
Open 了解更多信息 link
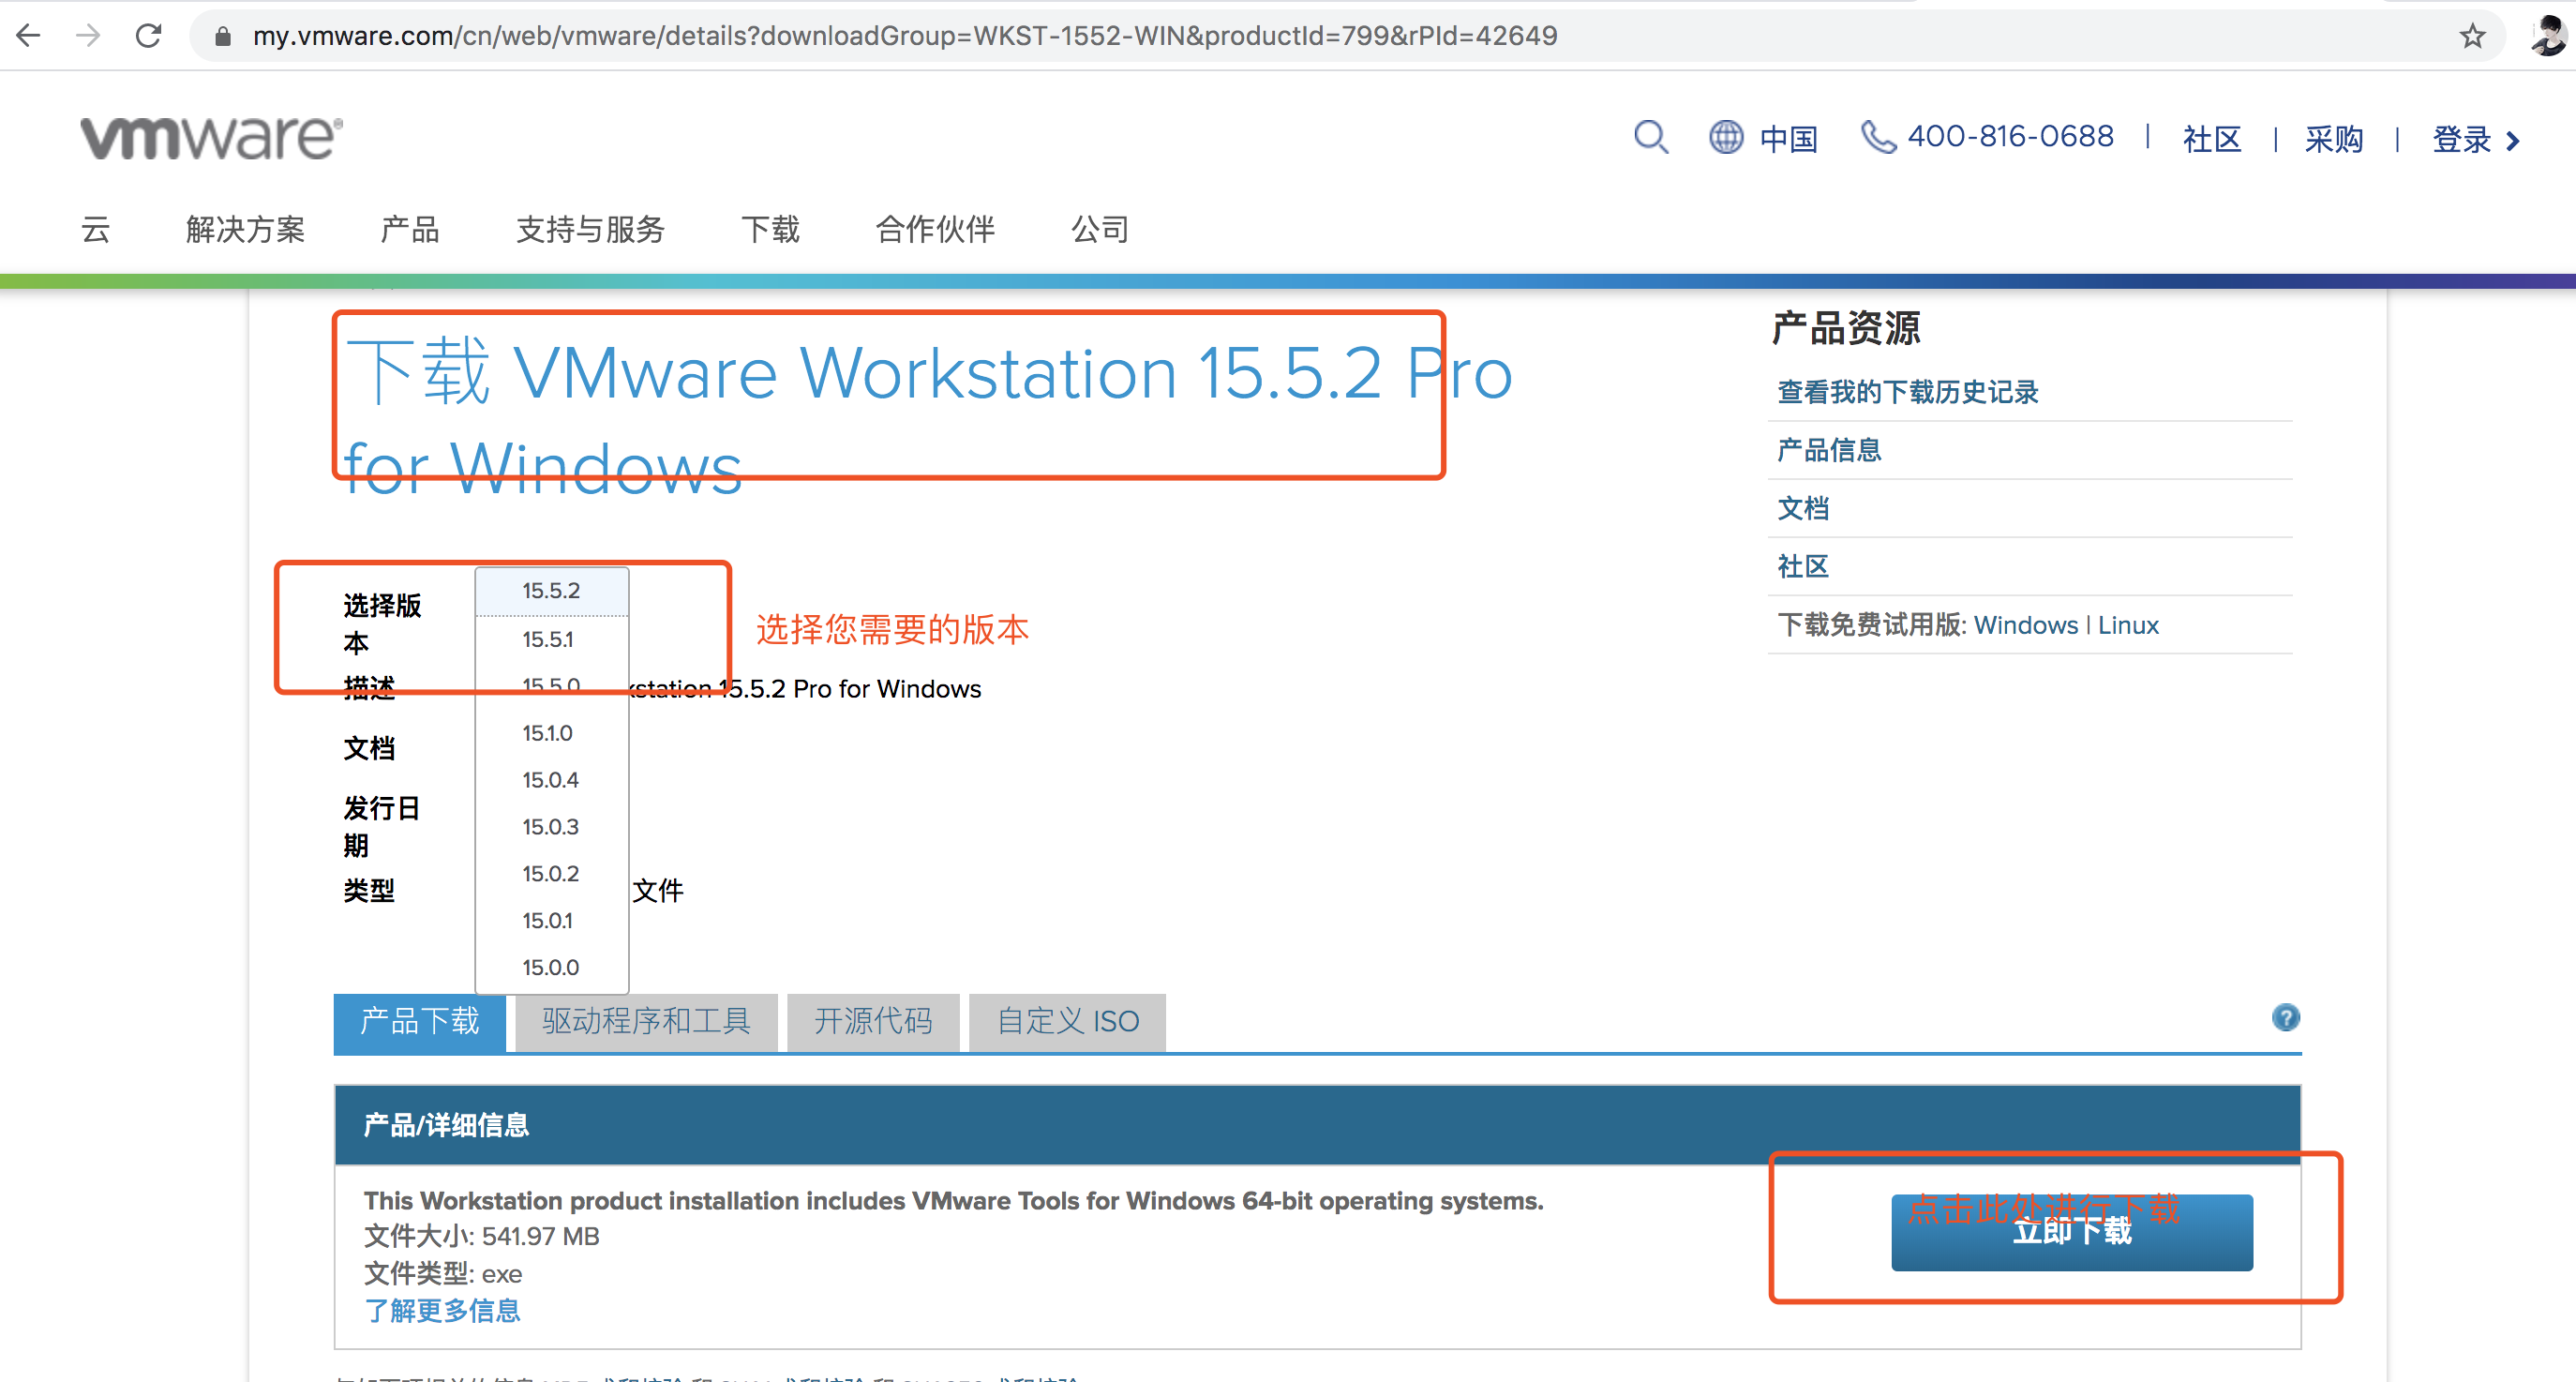pyautogui.click(x=442, y=1311)
